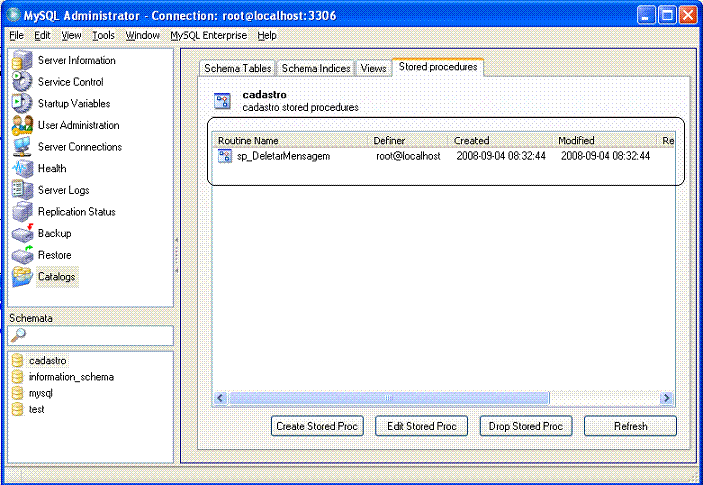
Task: Select the cadastro schema name
Action: [48, 360]
